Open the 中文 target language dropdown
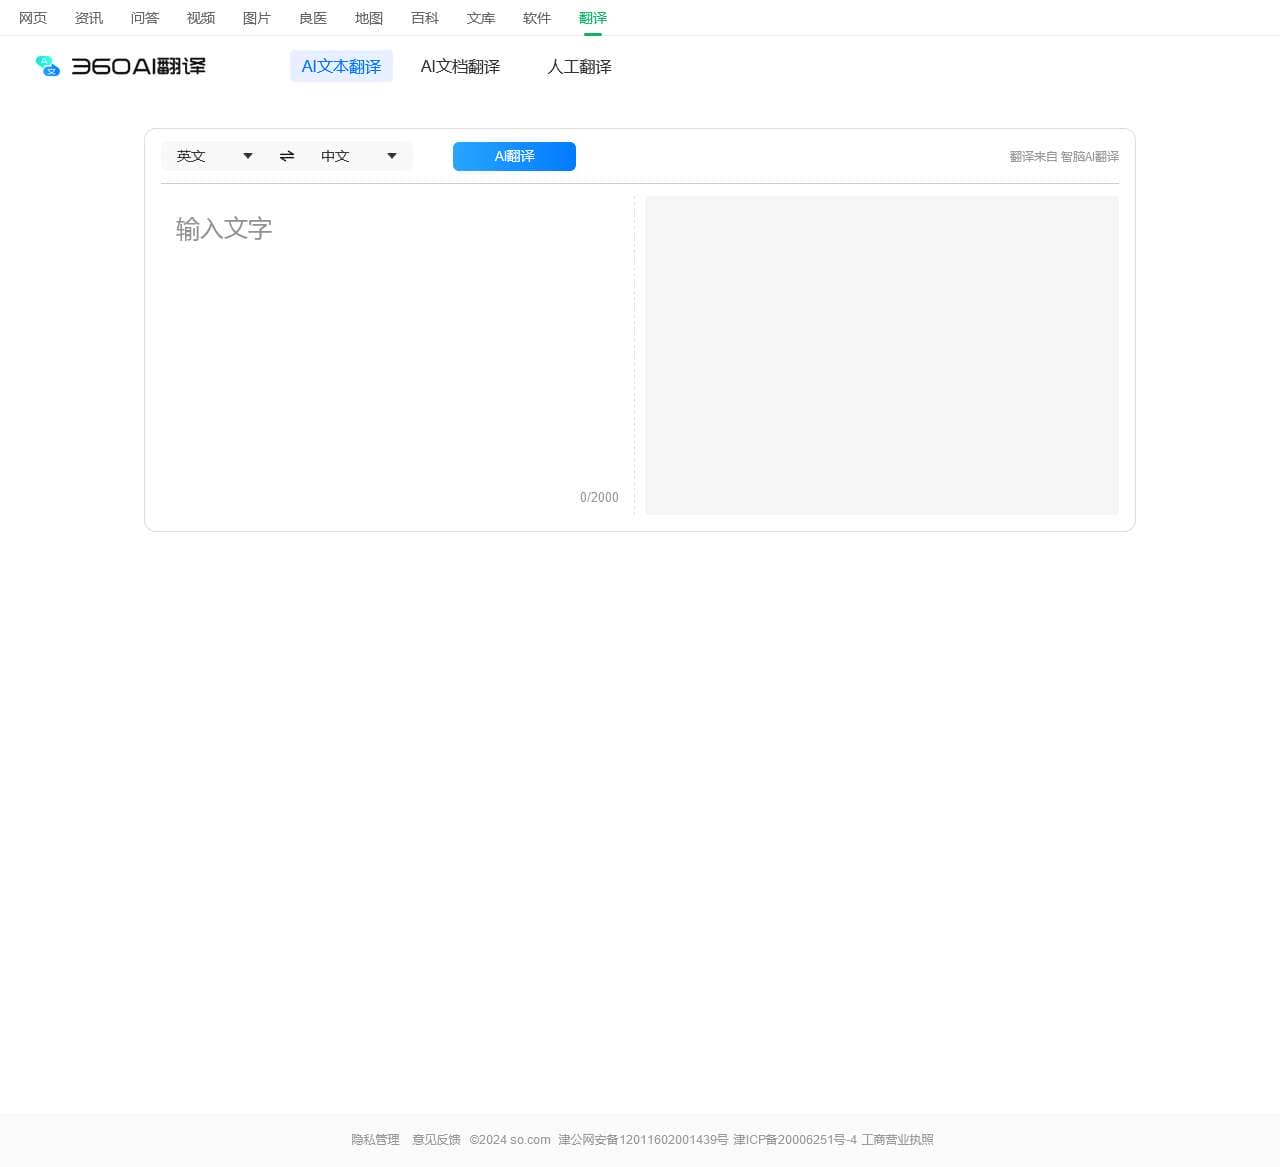The width and height of the screenshot is (1280, 1167). point(359,156)
